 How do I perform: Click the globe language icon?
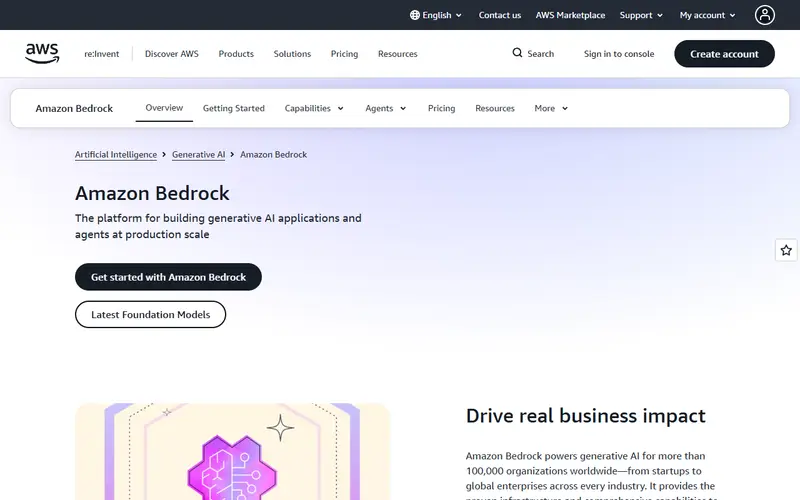point(415,15)
